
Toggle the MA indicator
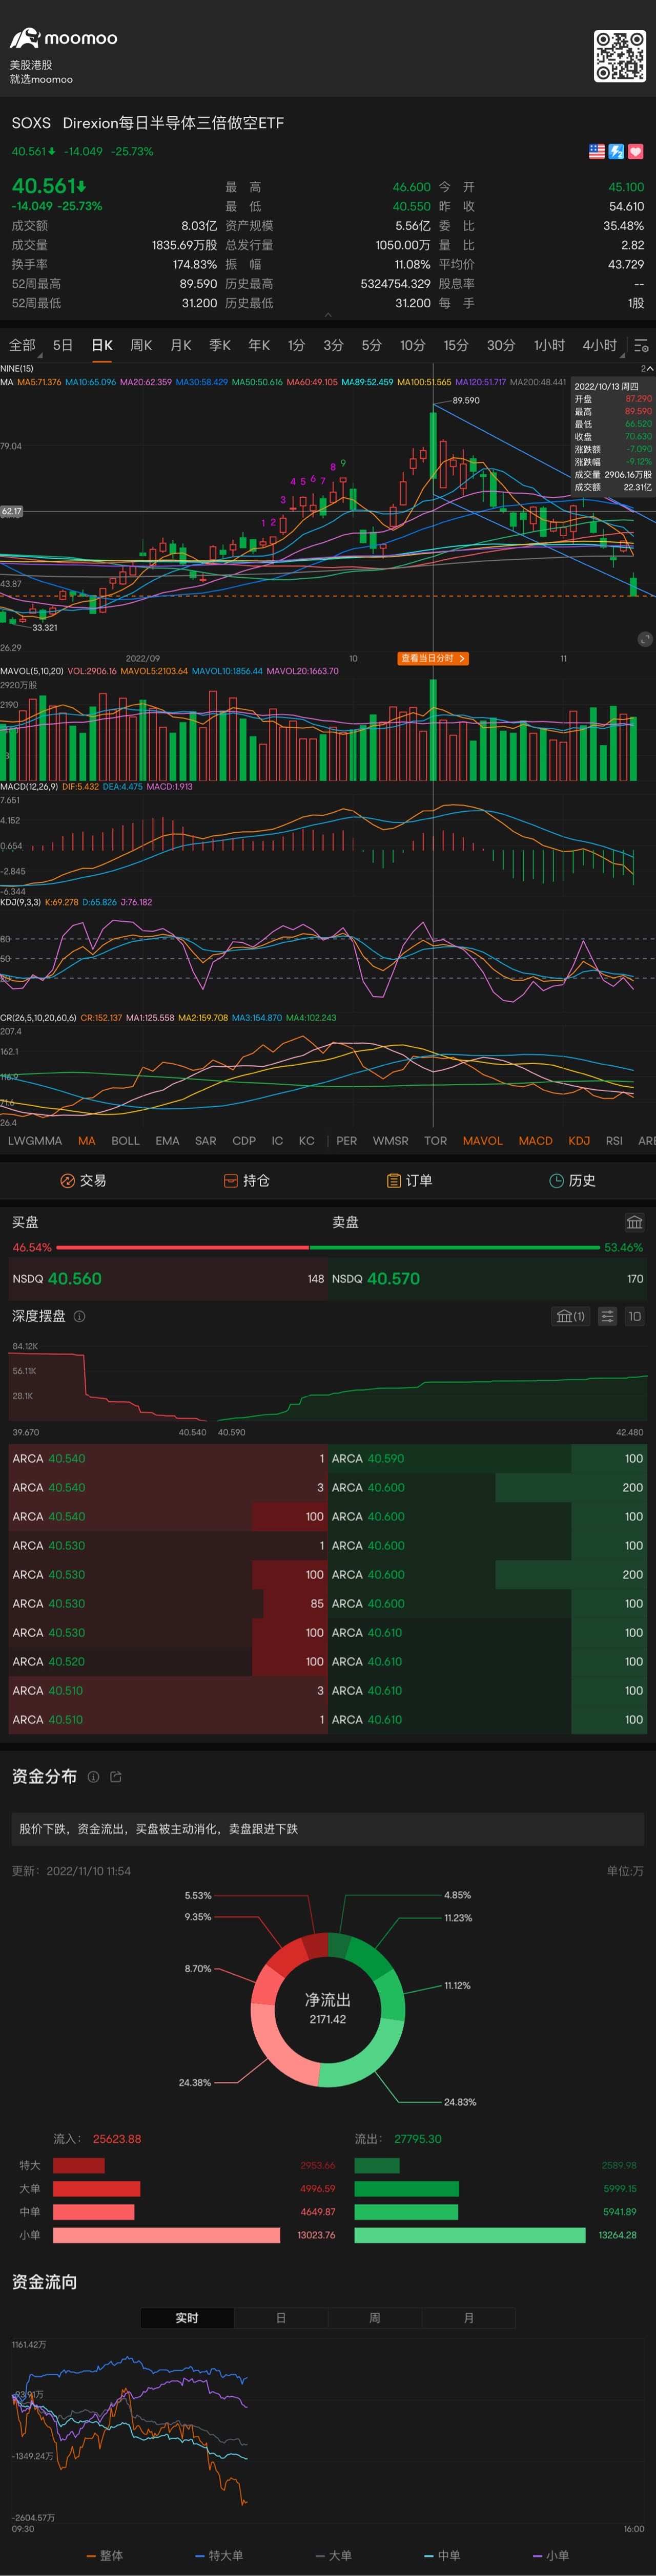pos(87,1140)
